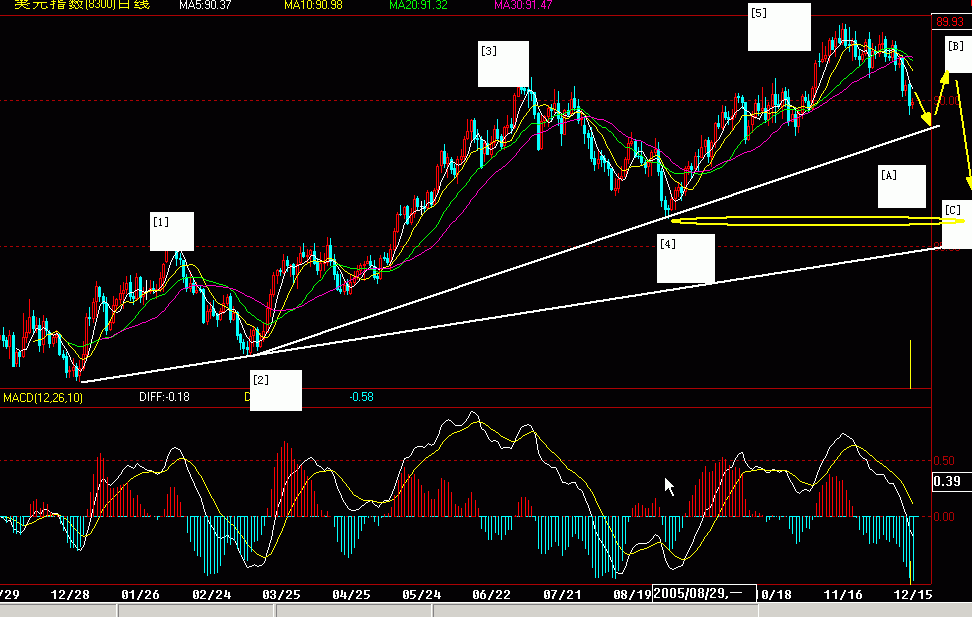This screenshot has height=617, width=972.
Task: Click the 11/16 date on the time axis
Action: click(843, 595)
